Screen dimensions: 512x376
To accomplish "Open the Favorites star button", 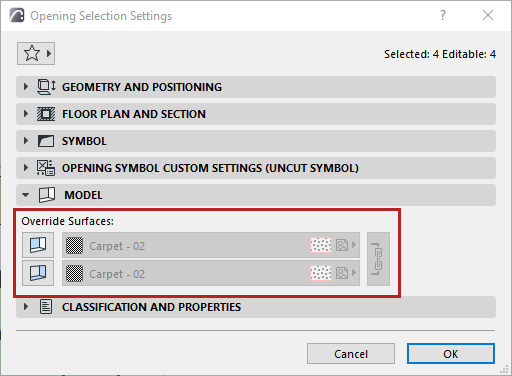I will (x=36, y=53).
